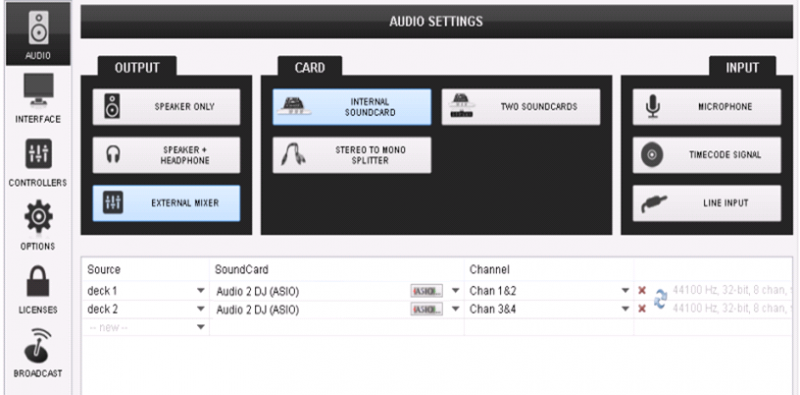Switch to the Audio settings tab
Viewport: 800px width, 395px height.
(x=38, y=33)
